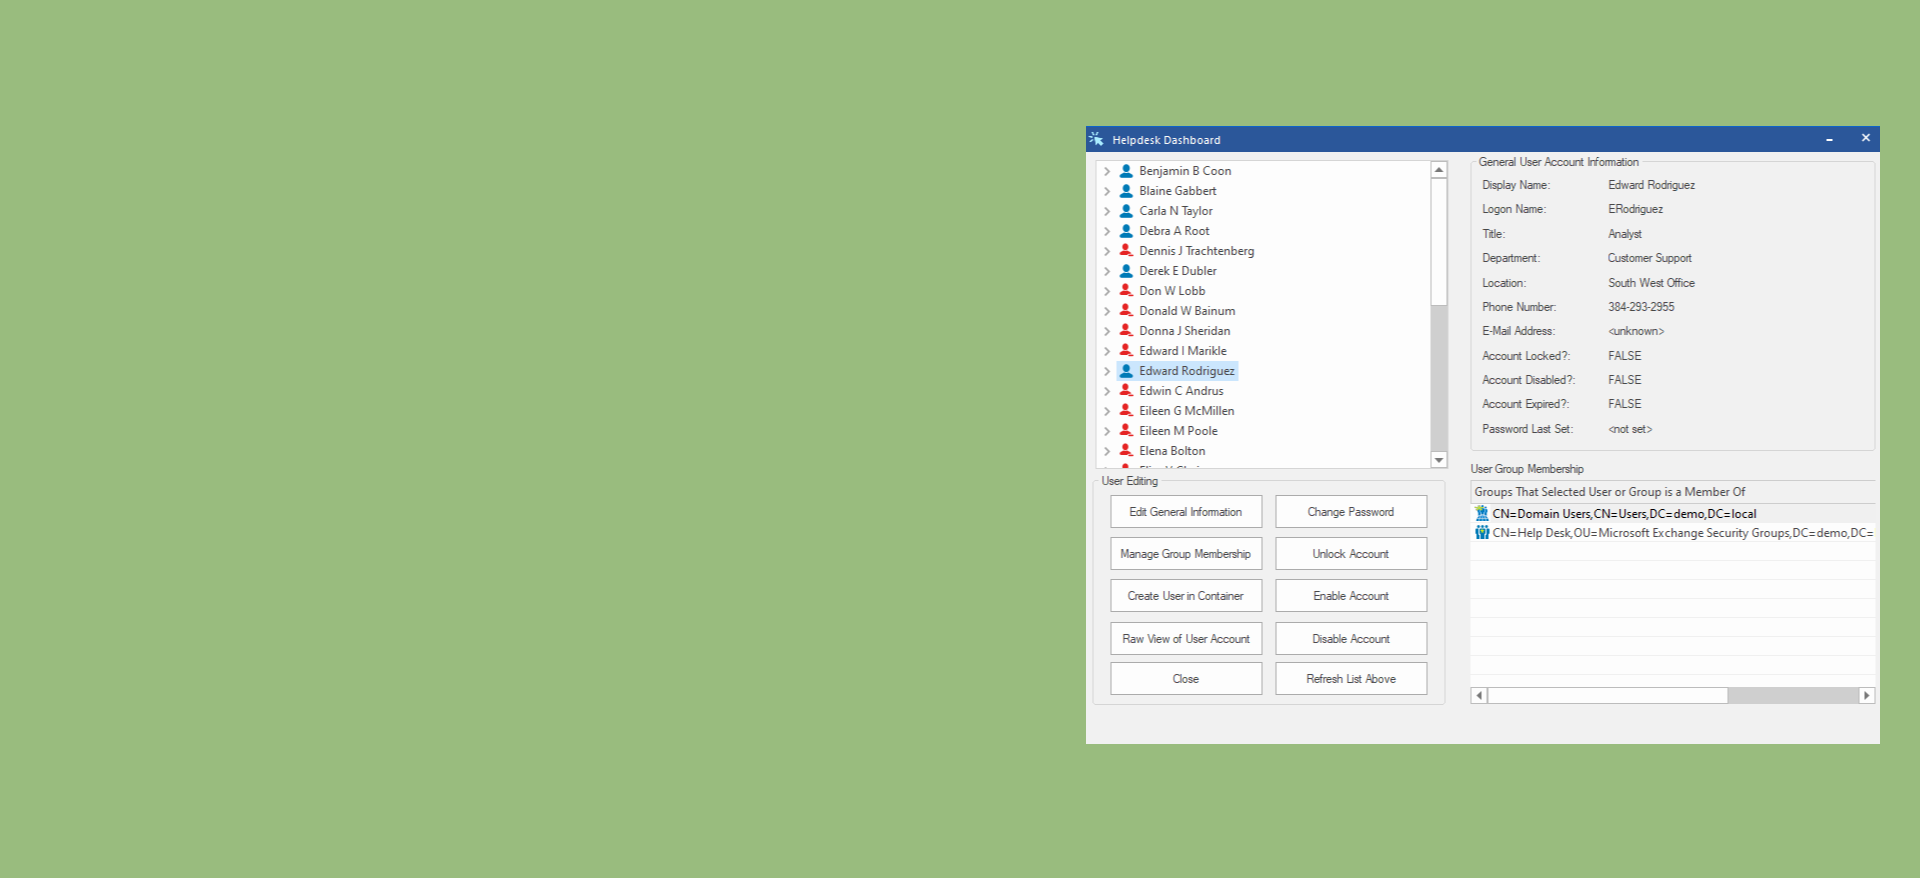1920x878 pixels.
Task: Click the group list horizontal scroll right arrow
Action: (1866, 696)
